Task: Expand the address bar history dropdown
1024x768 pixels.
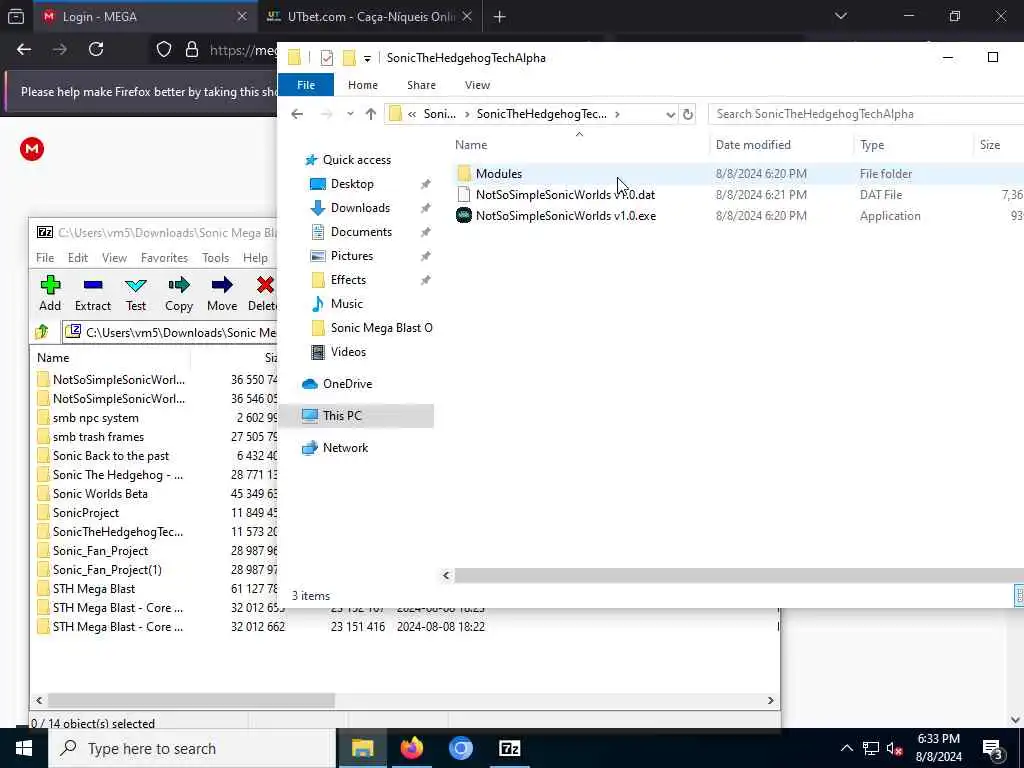Action: pyautogui.click(x=670, y=114)
